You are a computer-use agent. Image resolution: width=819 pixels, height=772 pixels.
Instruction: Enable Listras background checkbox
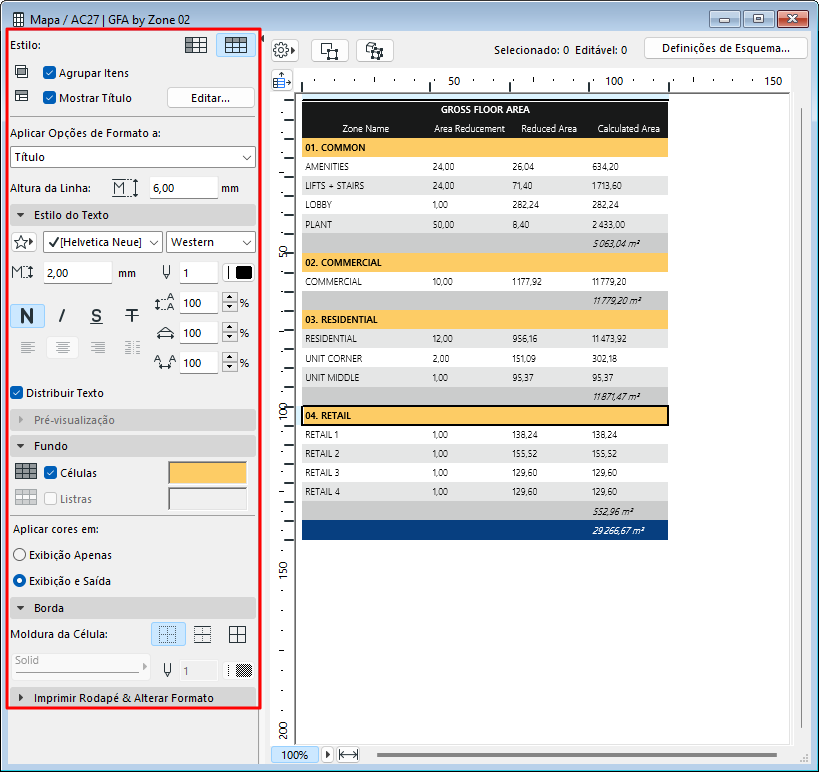click(51, 499)
